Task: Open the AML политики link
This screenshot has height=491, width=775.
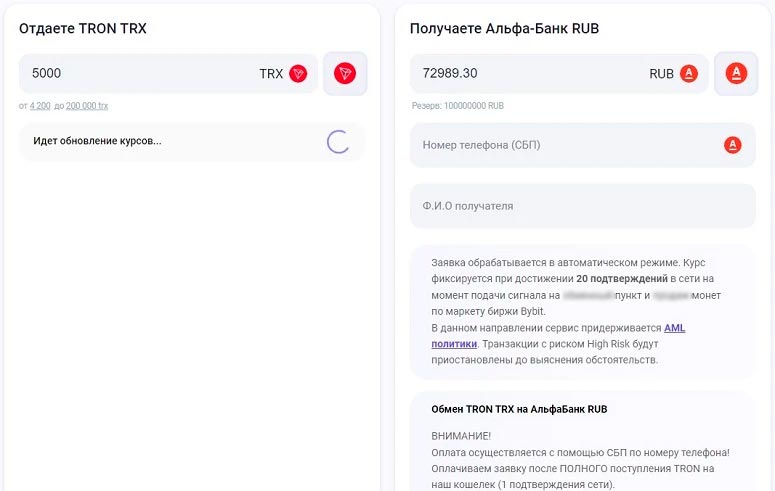Action: tap(674, 328)
